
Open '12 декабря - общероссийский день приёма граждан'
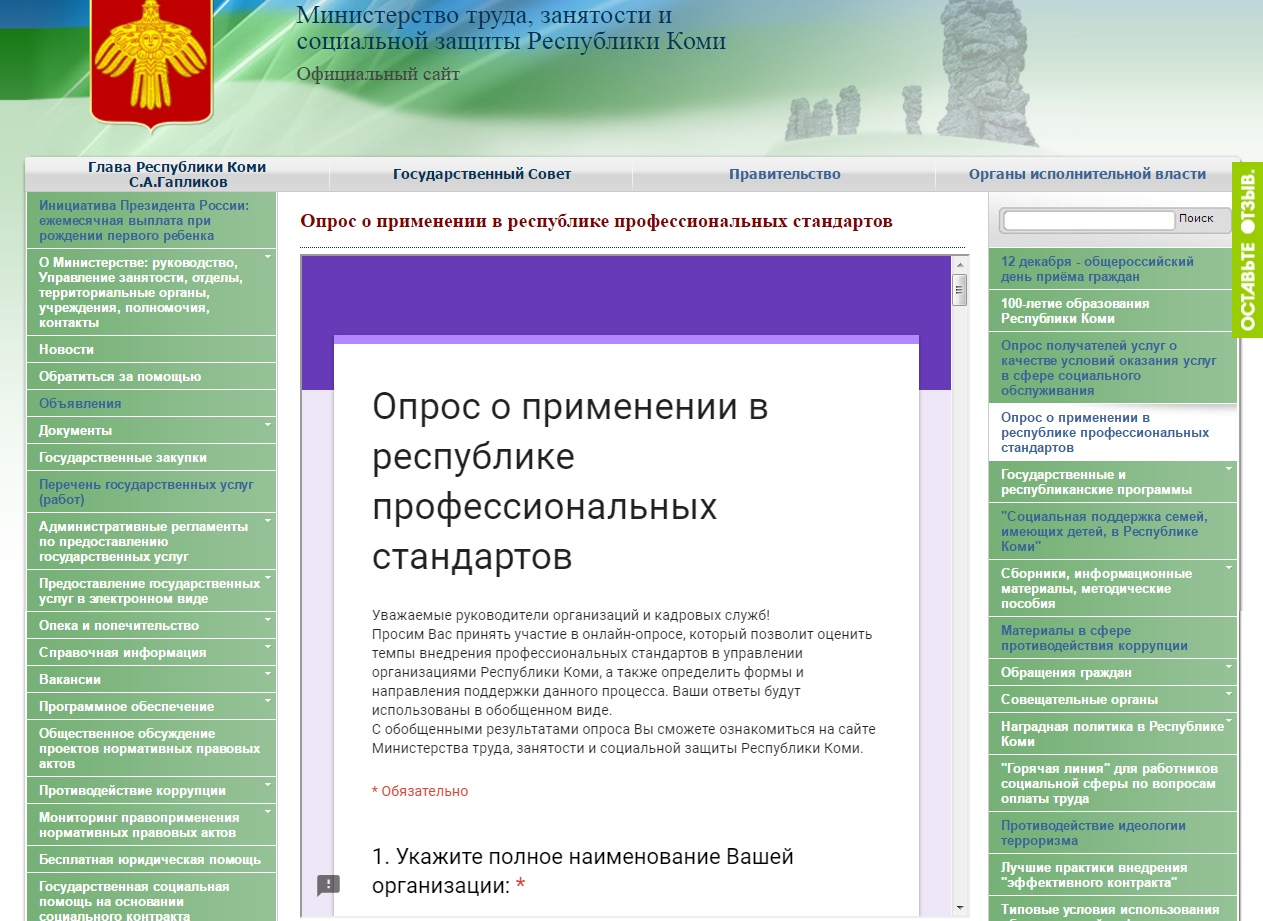pos(1112,269)
